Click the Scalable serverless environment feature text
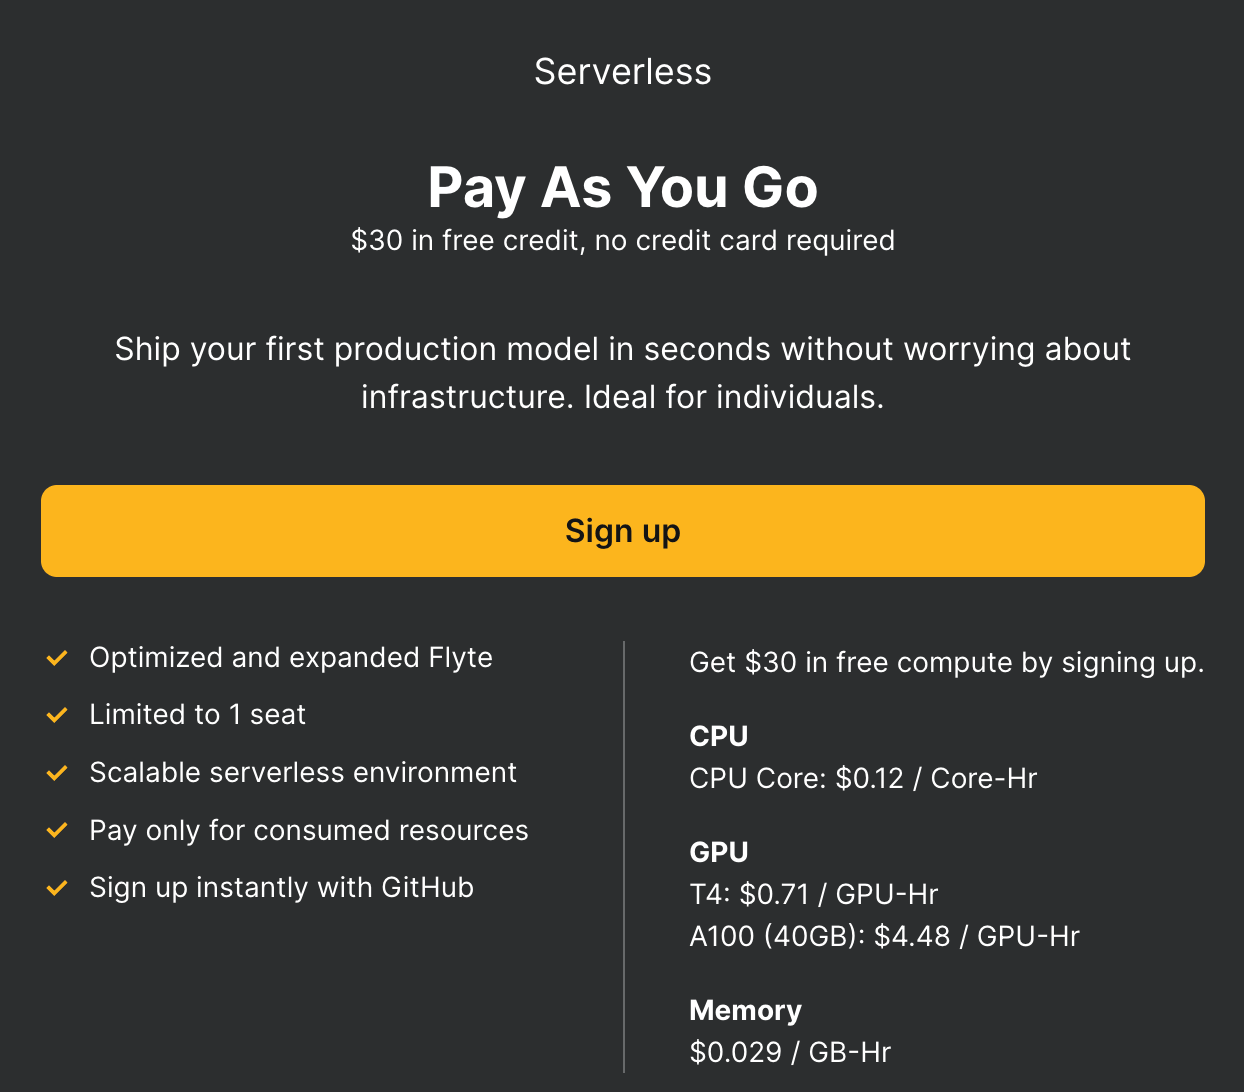The width and height of the screenshot is (1244, 1092). (303, 773)
